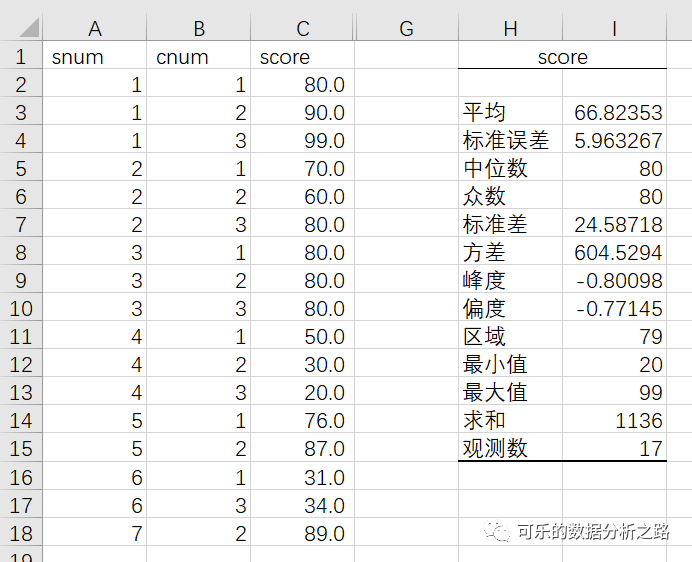The height and width of the screenshot is (562, 692).
Task: Select the cell with 50.0
Action: click(302, 336)
